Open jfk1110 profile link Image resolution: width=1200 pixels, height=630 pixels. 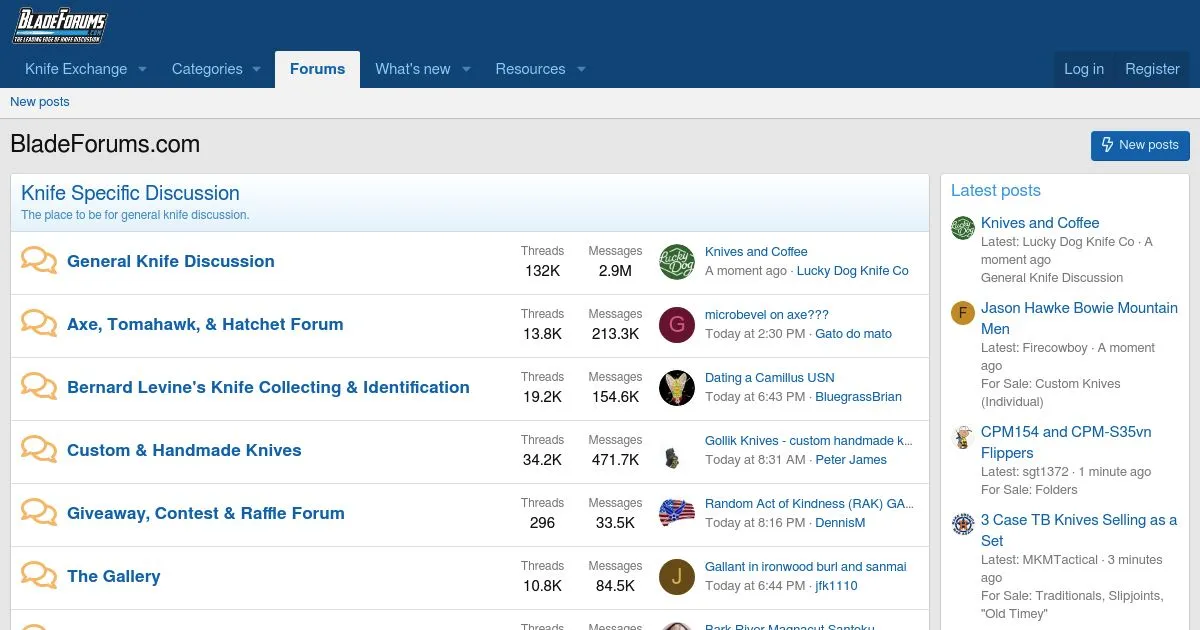(x=836, y=586)
